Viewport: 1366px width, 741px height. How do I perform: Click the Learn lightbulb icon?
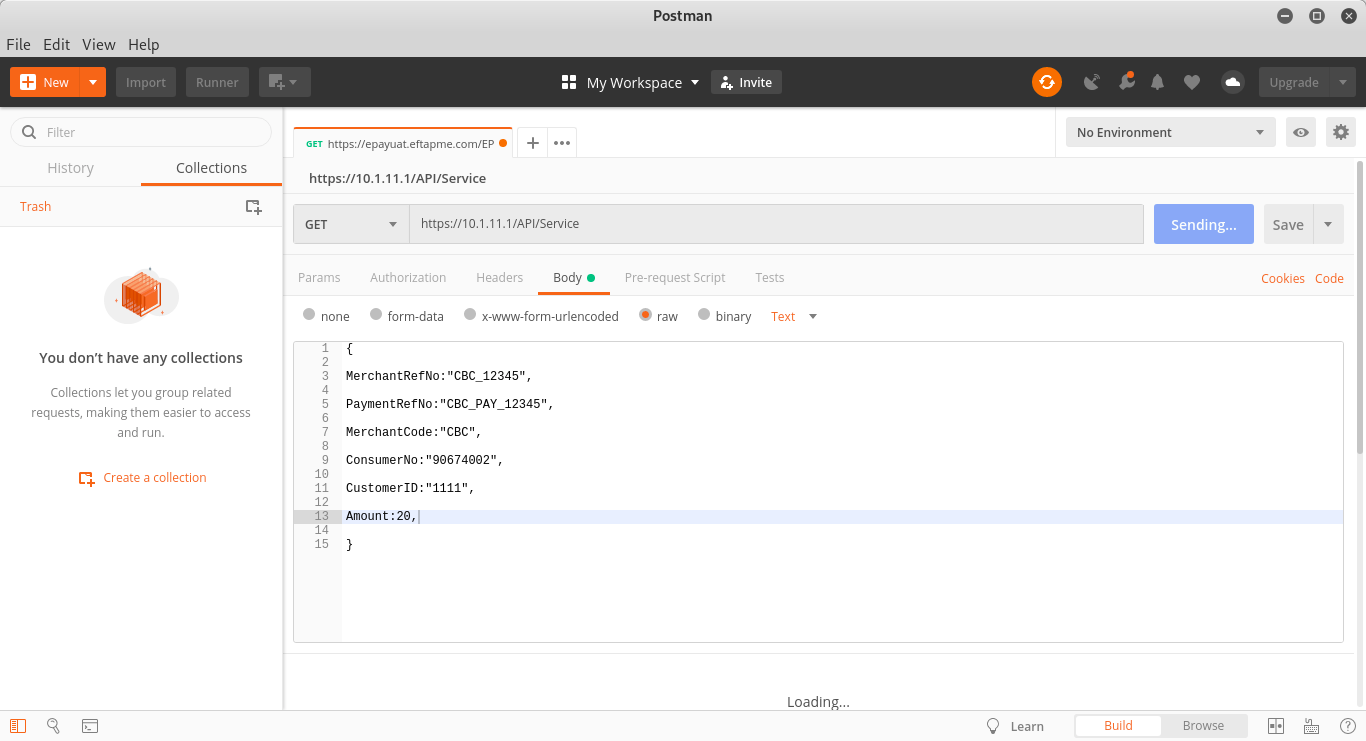click(993, 726)
